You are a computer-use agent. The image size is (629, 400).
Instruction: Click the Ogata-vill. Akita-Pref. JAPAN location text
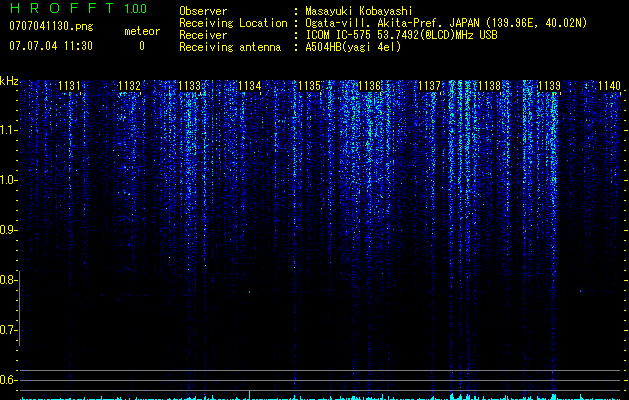446,23
